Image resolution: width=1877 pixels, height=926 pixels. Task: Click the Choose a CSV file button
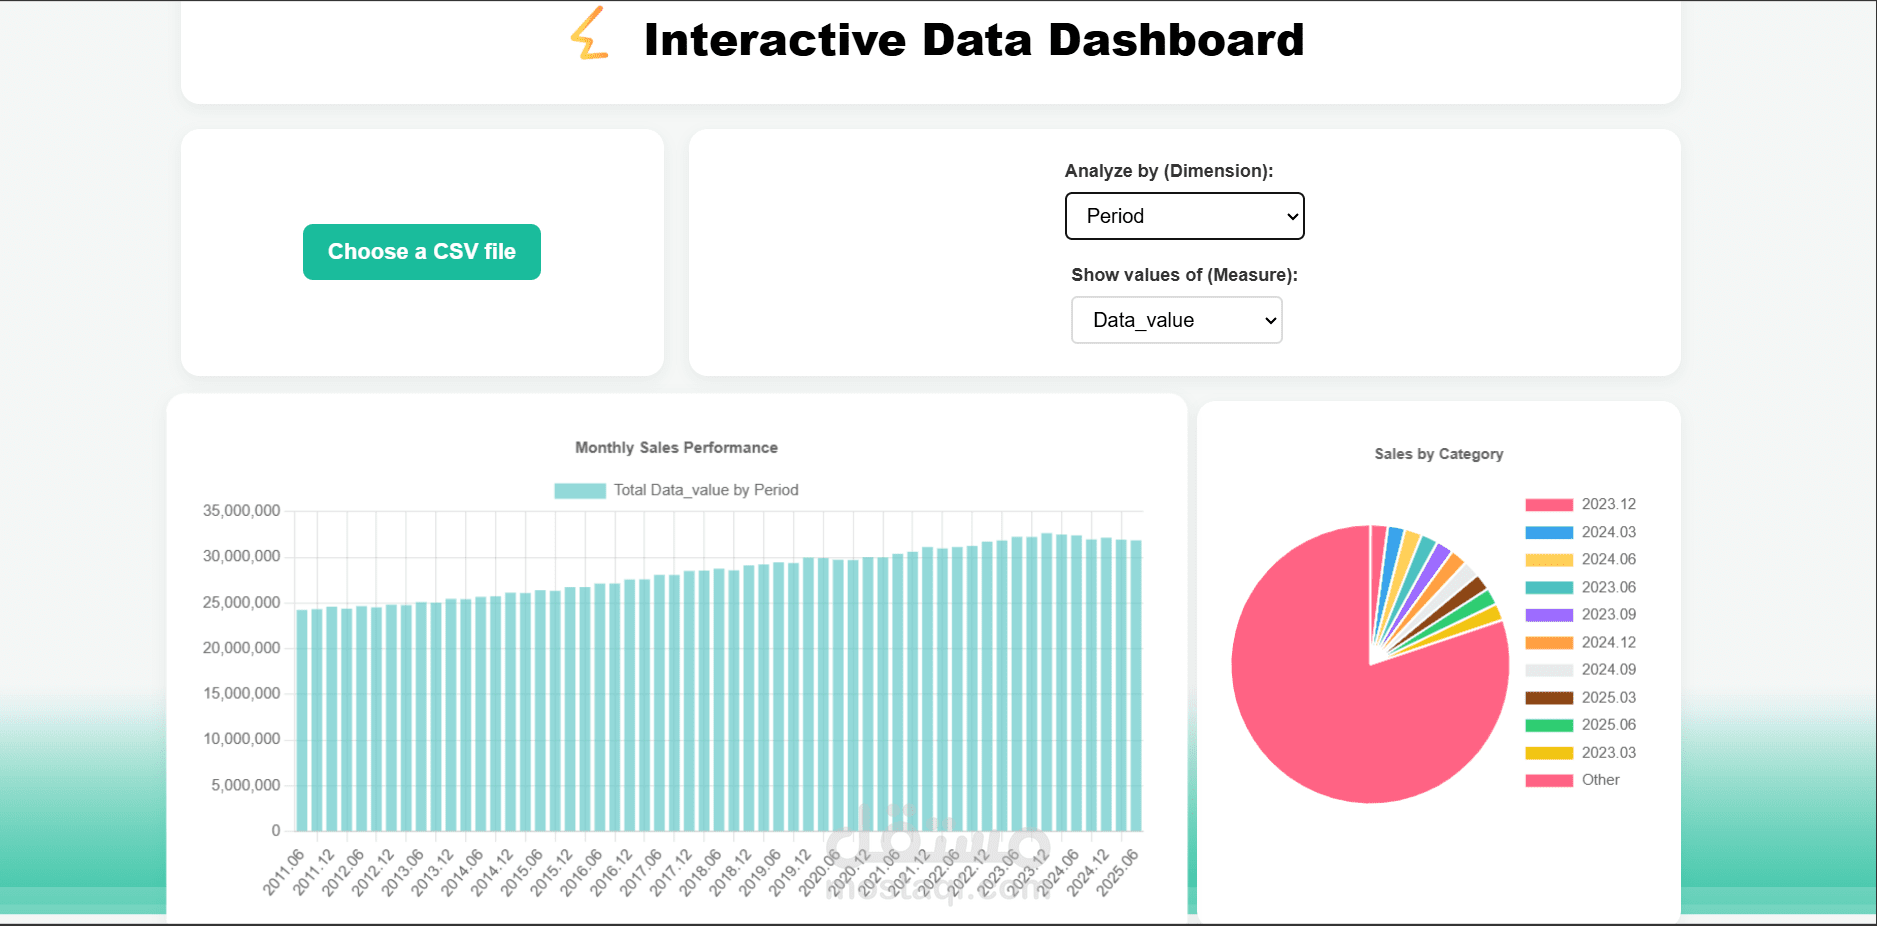(x=421, y=251)
